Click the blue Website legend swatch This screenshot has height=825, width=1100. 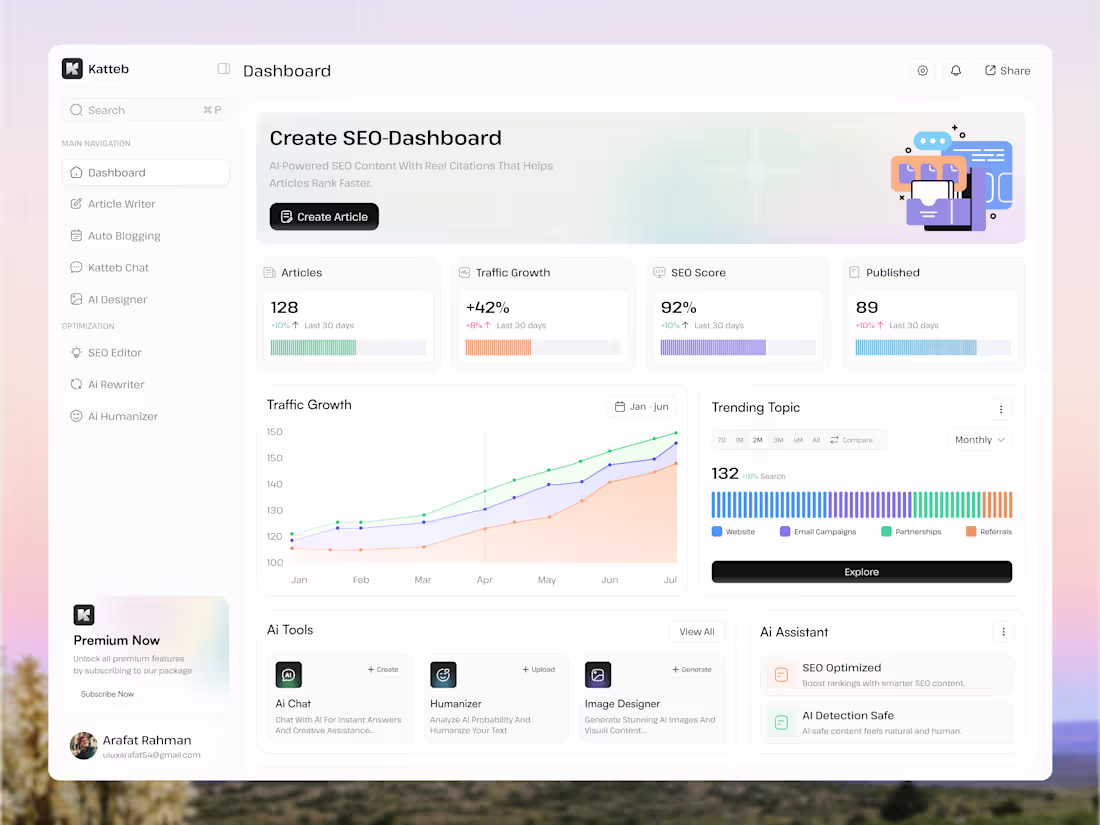pyautogui.click(x=717, y=532)
